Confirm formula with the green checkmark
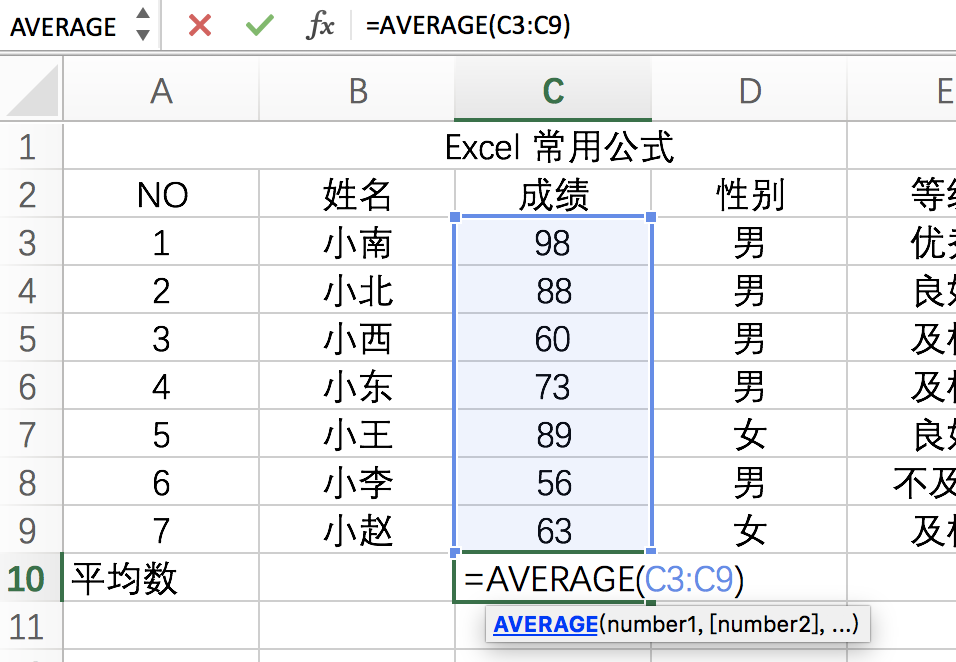Screen dimensions: 956x662 point(260,26)
